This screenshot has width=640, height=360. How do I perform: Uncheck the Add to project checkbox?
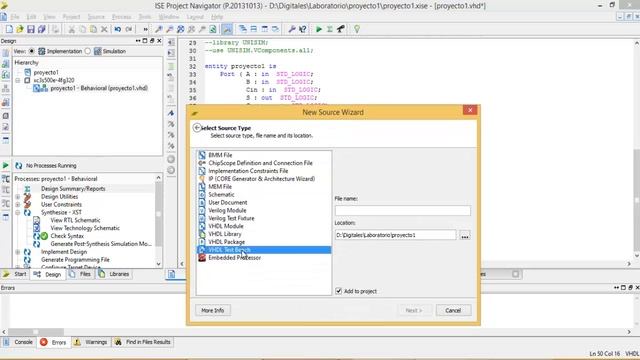(x=338, y=291)
